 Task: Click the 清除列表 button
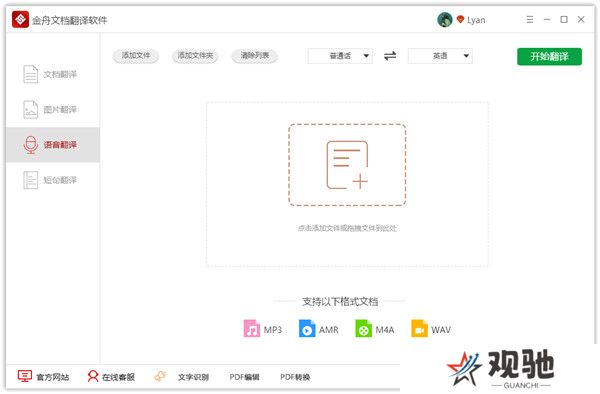point(254,56)
